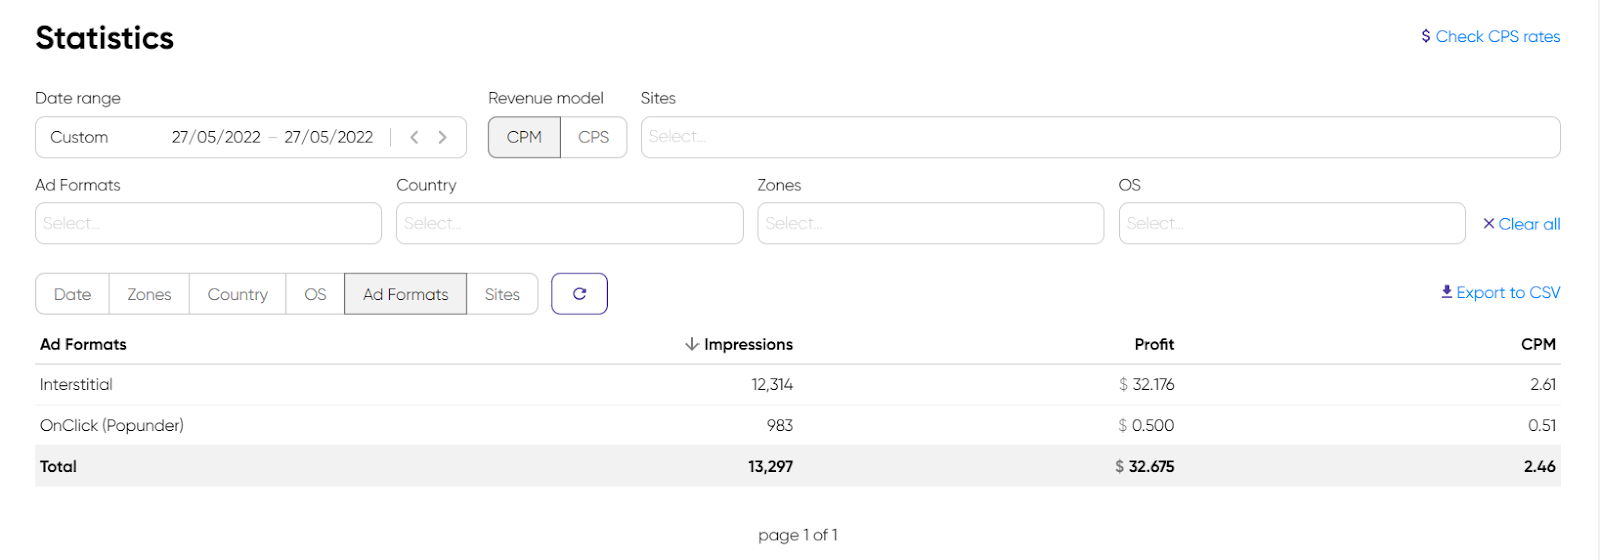This screenshot has height=560, width=1600.
Task: Group statistics by Sites tab
Action: click(502, 295)
